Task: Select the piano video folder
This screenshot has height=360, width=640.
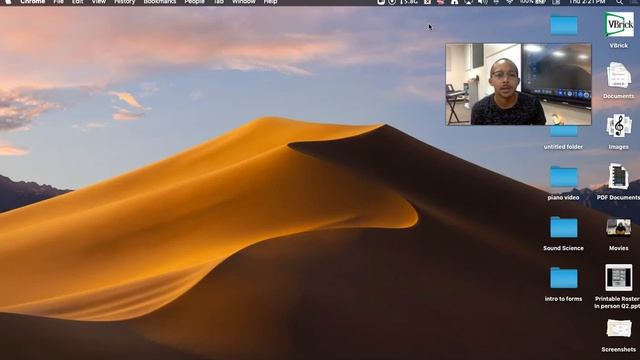Action: [x=564, y=177]
